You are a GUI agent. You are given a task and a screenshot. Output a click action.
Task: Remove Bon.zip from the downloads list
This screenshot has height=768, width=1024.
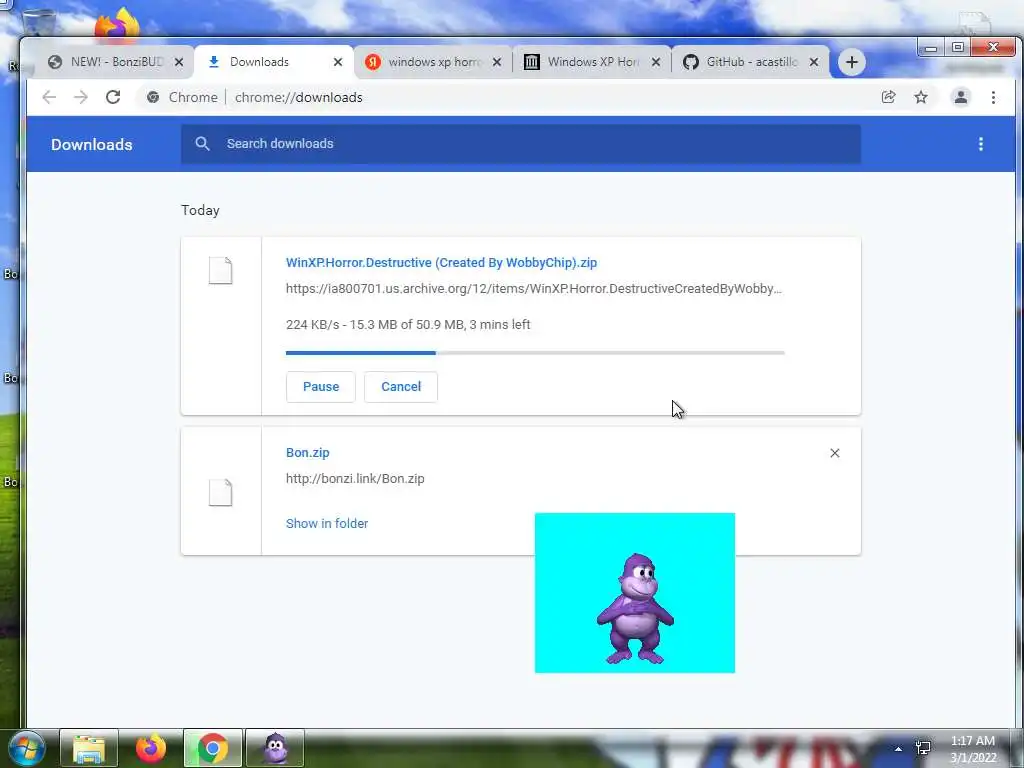(835, 453)
